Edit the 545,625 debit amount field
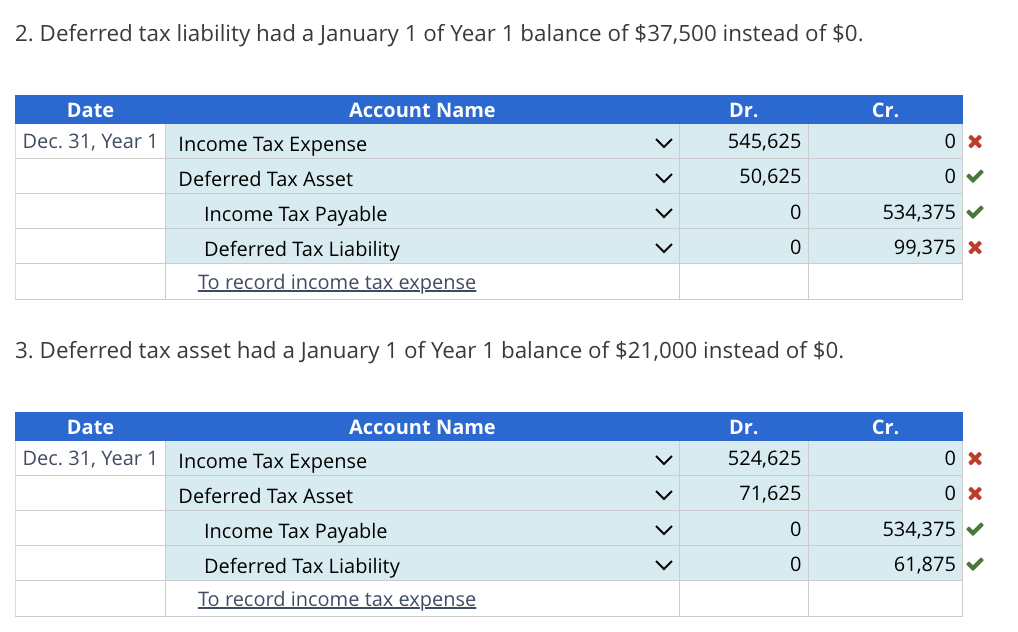 click(x=744, y=143)
